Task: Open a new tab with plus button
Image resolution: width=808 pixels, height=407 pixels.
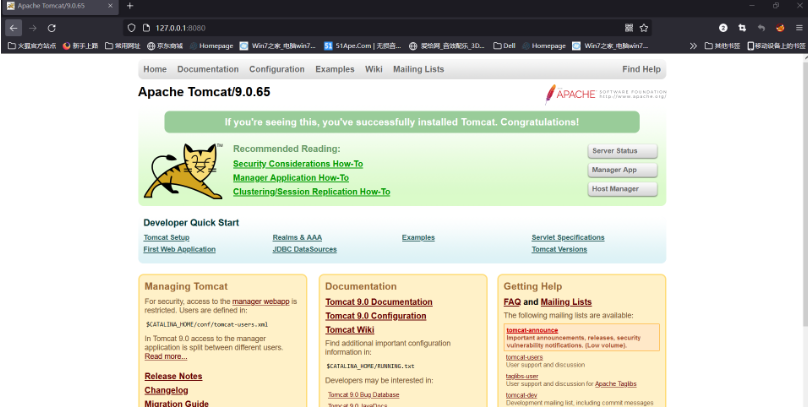Action: coord(130,6)
